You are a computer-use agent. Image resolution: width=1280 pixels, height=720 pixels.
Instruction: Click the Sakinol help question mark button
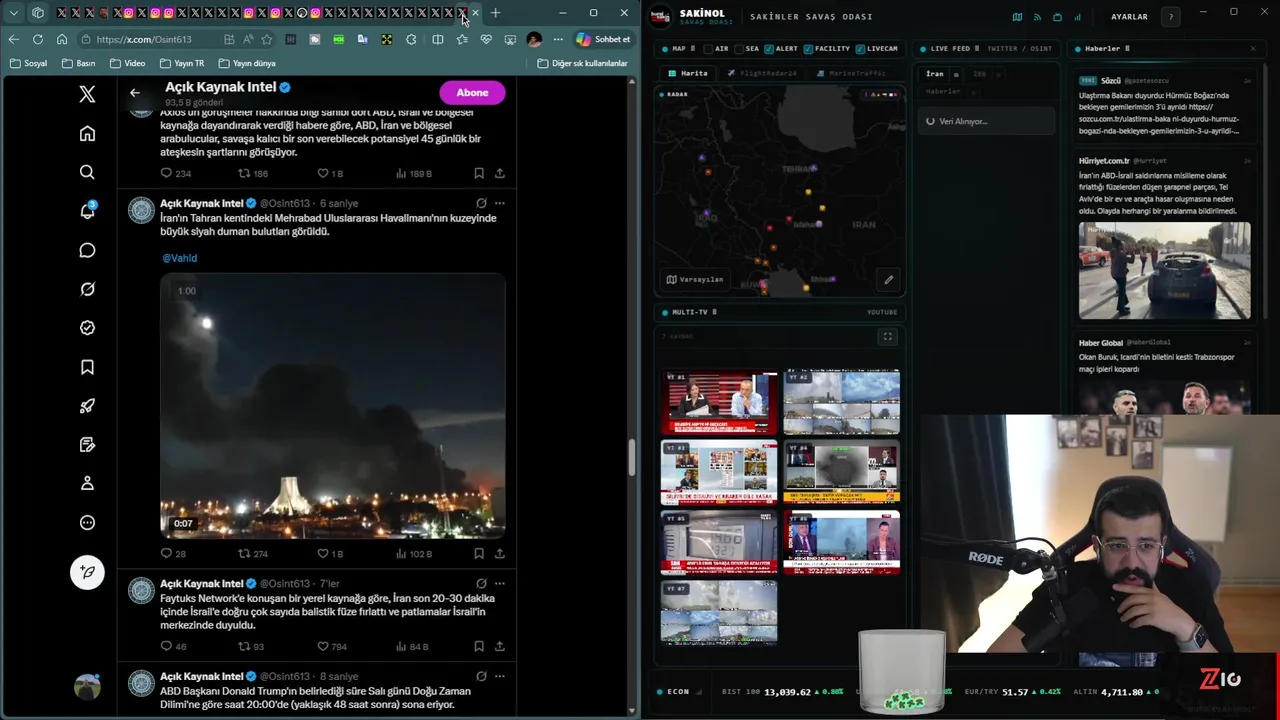tap(1171, 17)
